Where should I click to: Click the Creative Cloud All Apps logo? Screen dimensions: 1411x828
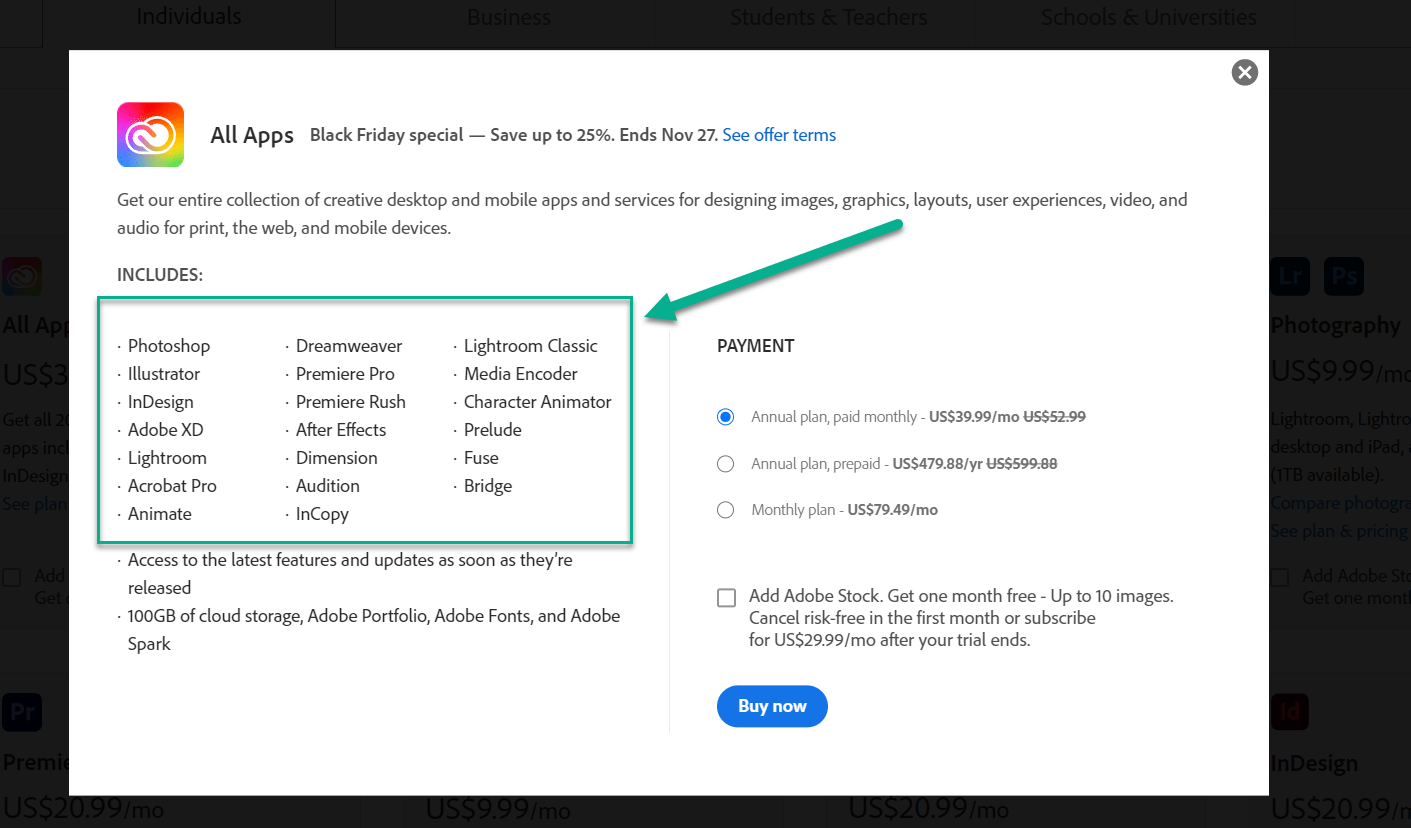click(x=150, y=135)
